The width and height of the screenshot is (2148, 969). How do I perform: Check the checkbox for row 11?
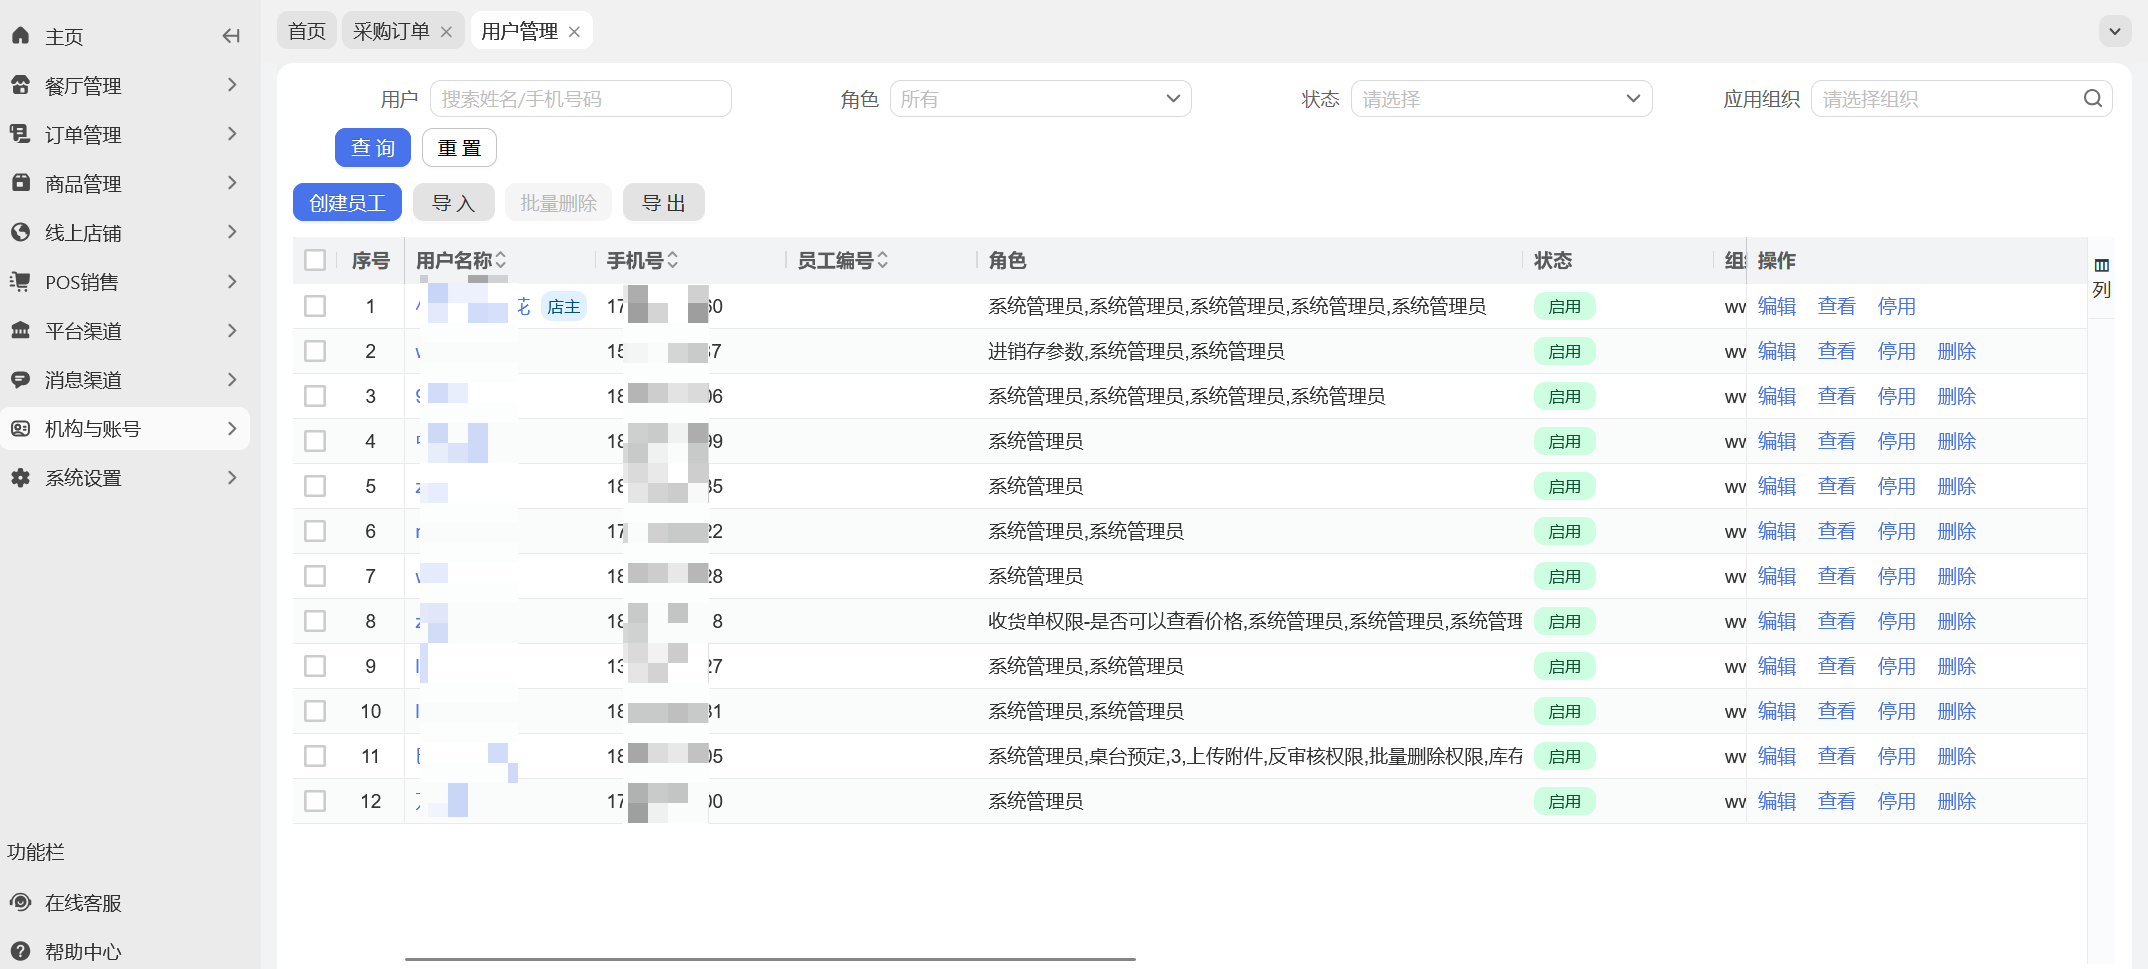pos(315,756)
